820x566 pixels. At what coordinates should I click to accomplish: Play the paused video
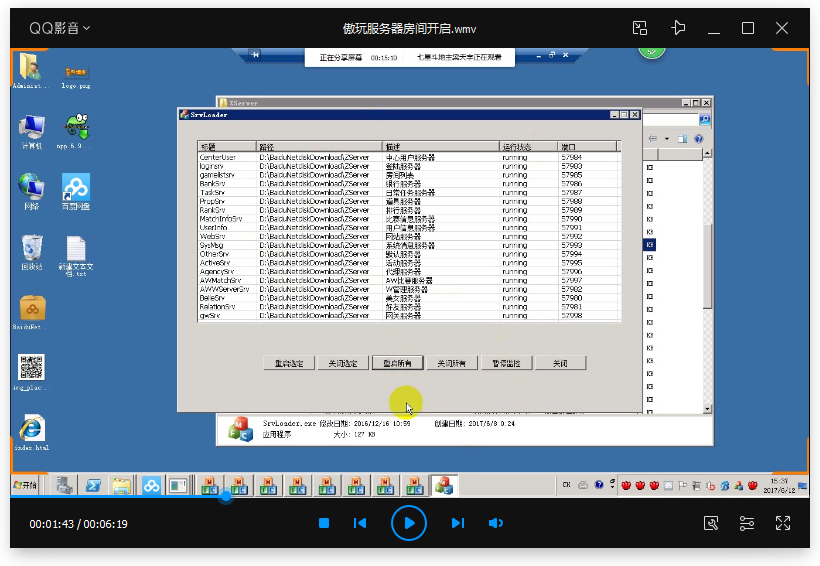pos(409,523)
